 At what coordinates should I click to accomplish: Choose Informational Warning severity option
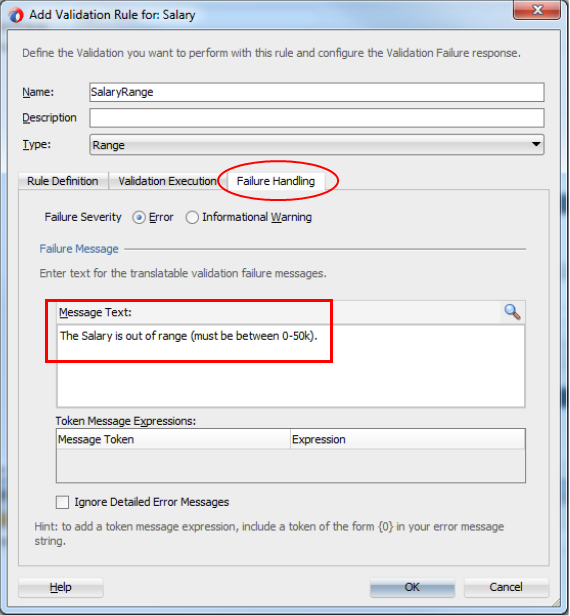[x=192, y=217]
